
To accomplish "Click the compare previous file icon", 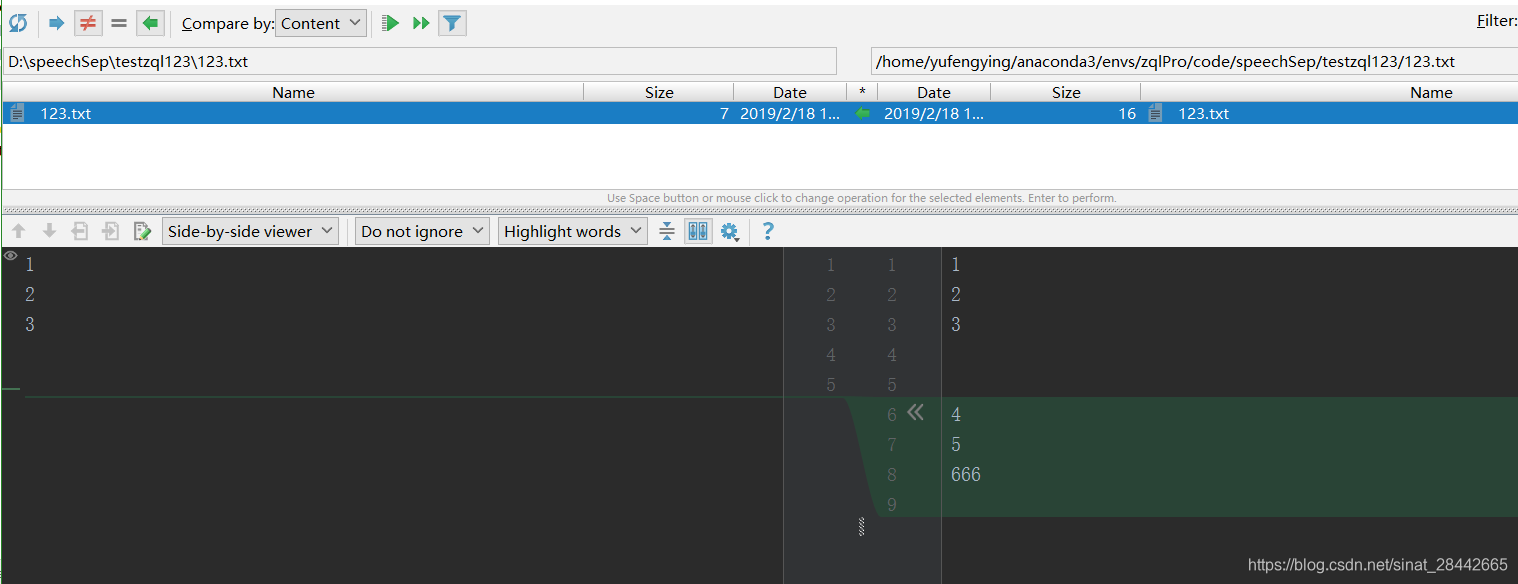I will click(80, 231).
